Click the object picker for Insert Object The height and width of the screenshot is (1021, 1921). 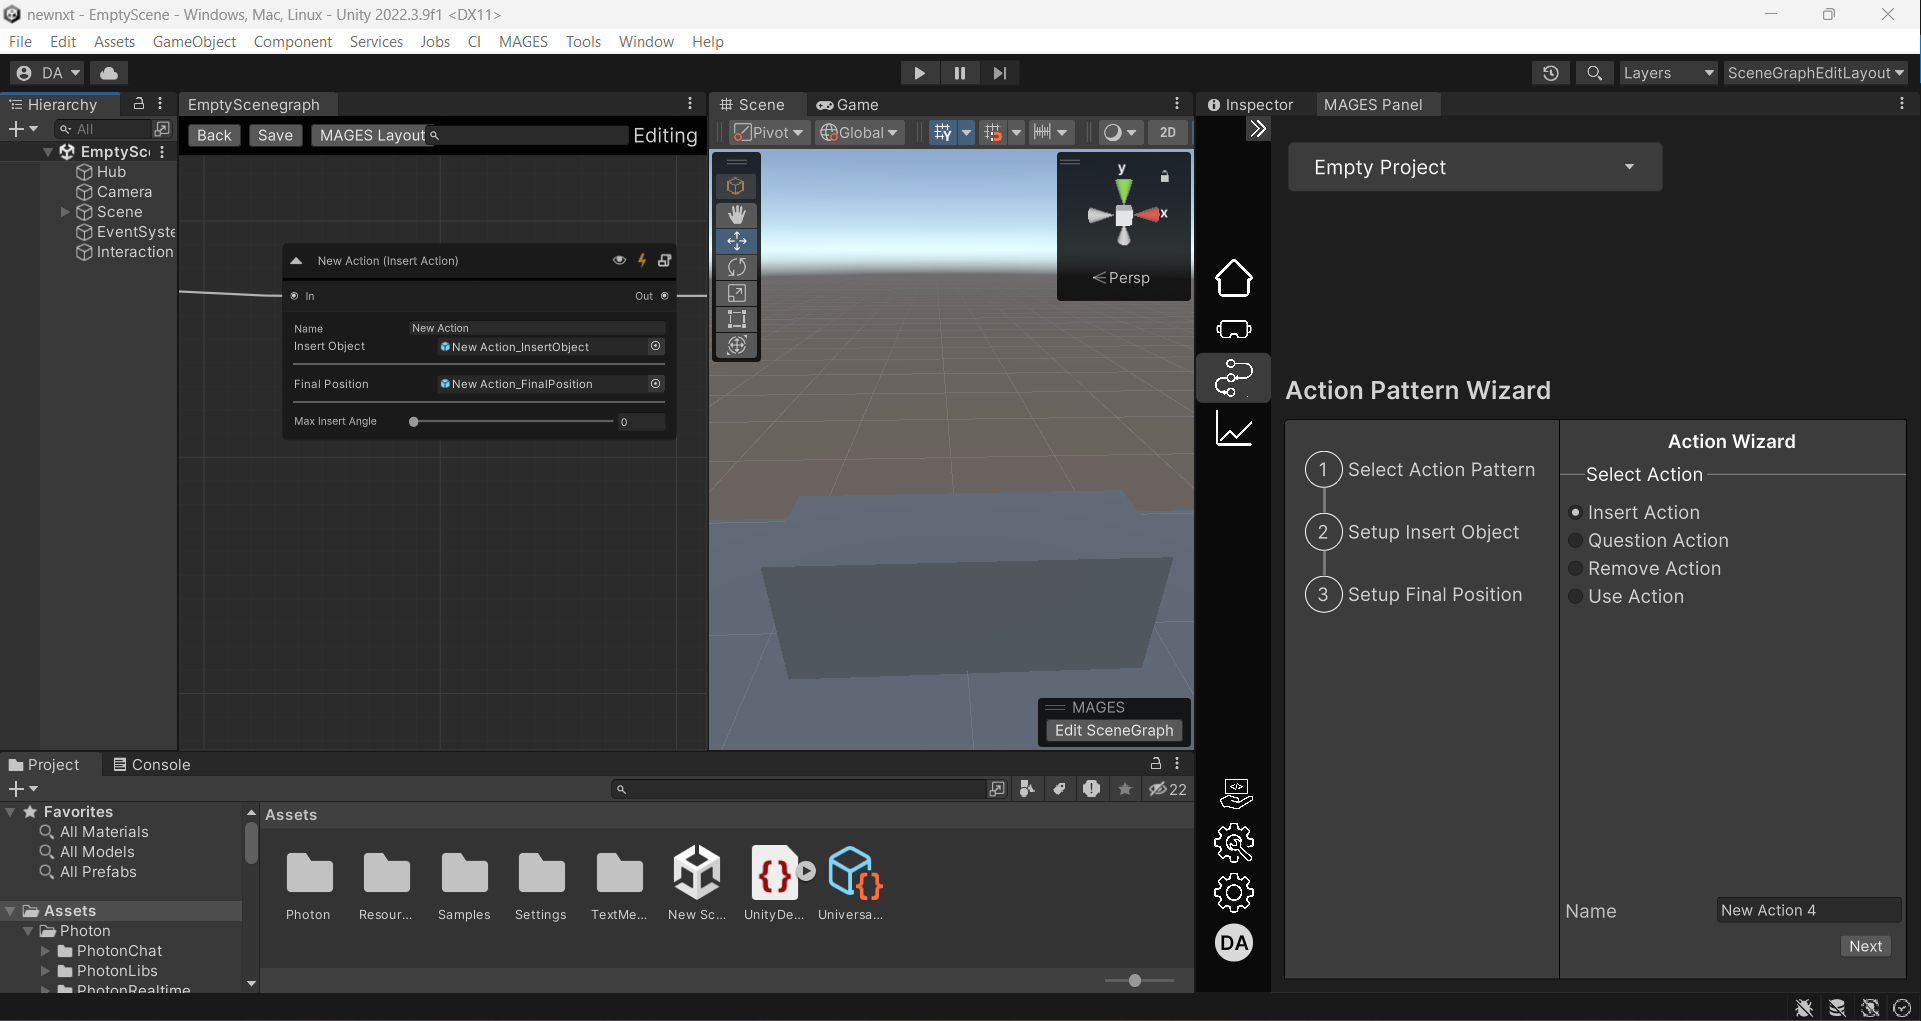656,346
